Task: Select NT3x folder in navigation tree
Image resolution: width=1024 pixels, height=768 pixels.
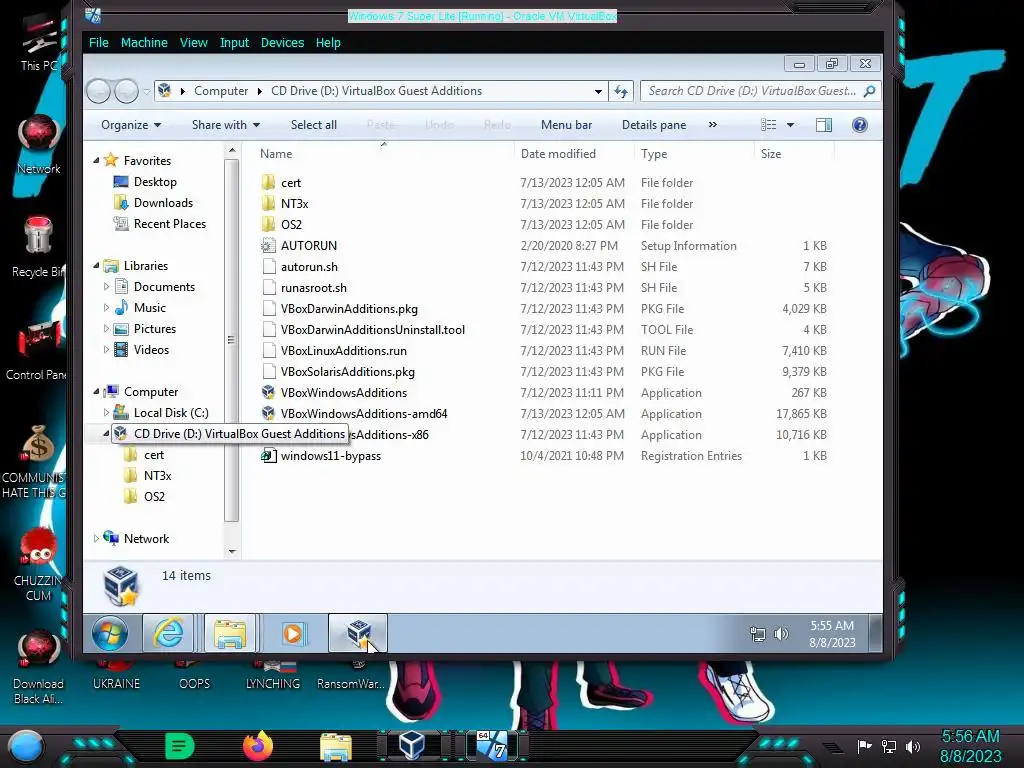Action: (157, 475)
